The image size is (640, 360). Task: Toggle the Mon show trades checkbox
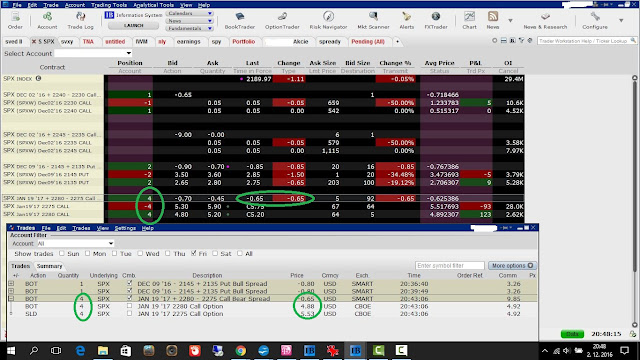tap(87, 253)
